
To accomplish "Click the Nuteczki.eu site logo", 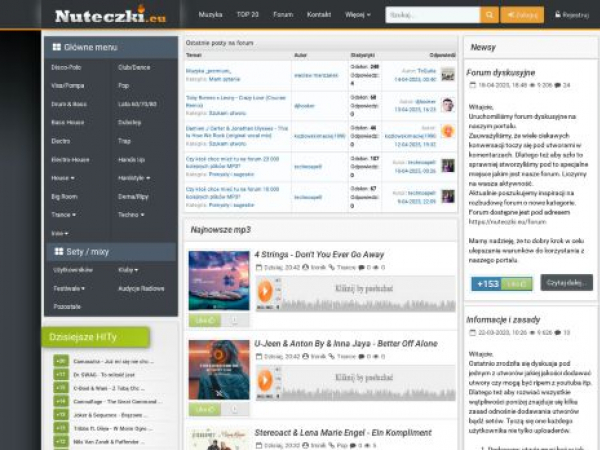I will (111, 16).
